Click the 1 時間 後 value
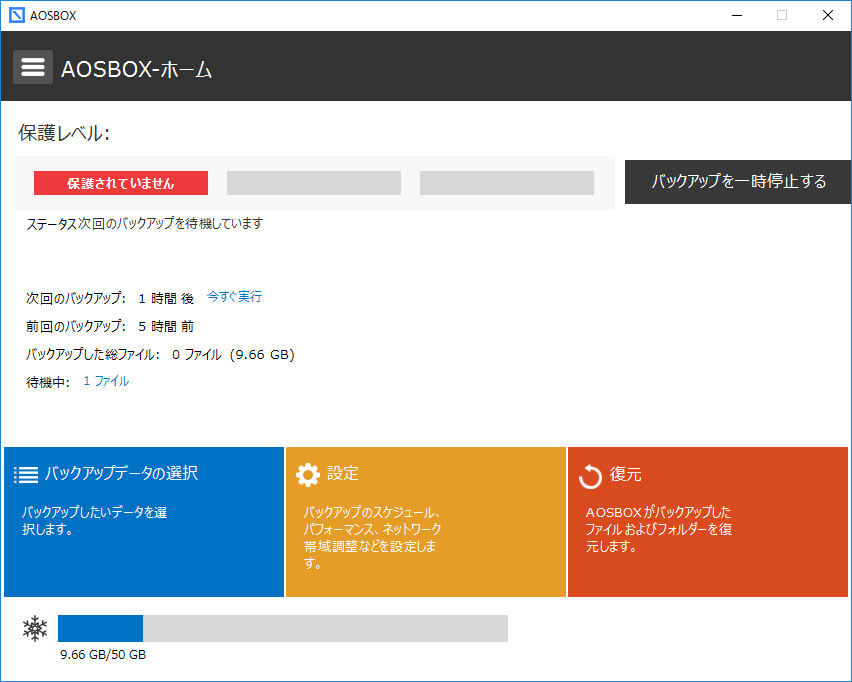Screen dimensions: 852x682 tap(166, 298)
